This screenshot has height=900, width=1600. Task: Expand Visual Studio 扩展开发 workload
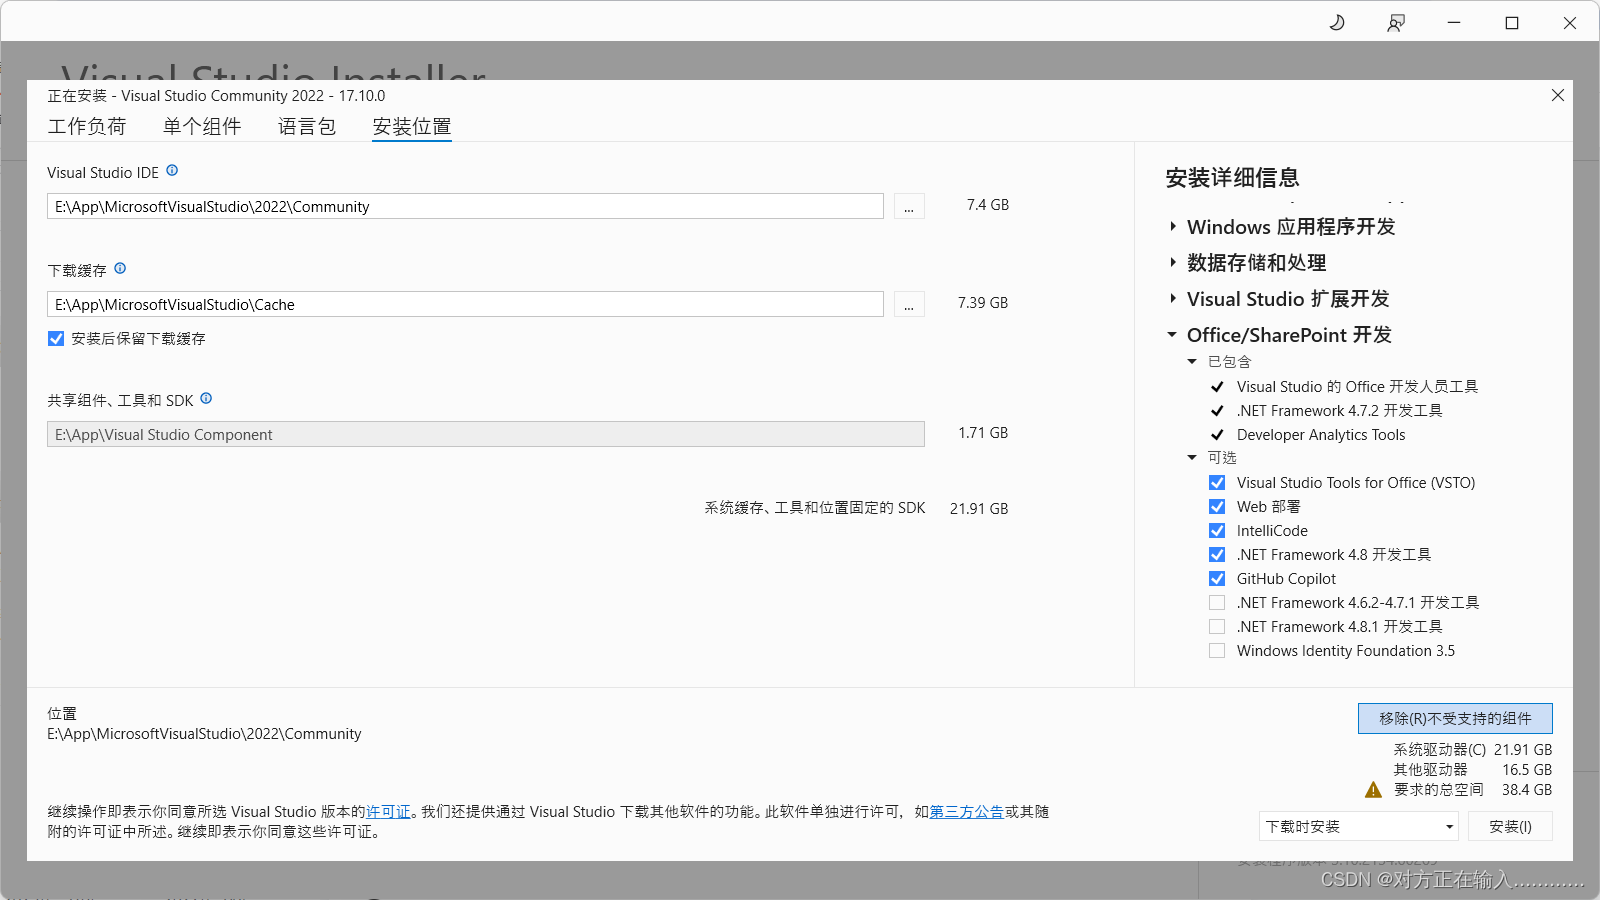pos(1173,299)
